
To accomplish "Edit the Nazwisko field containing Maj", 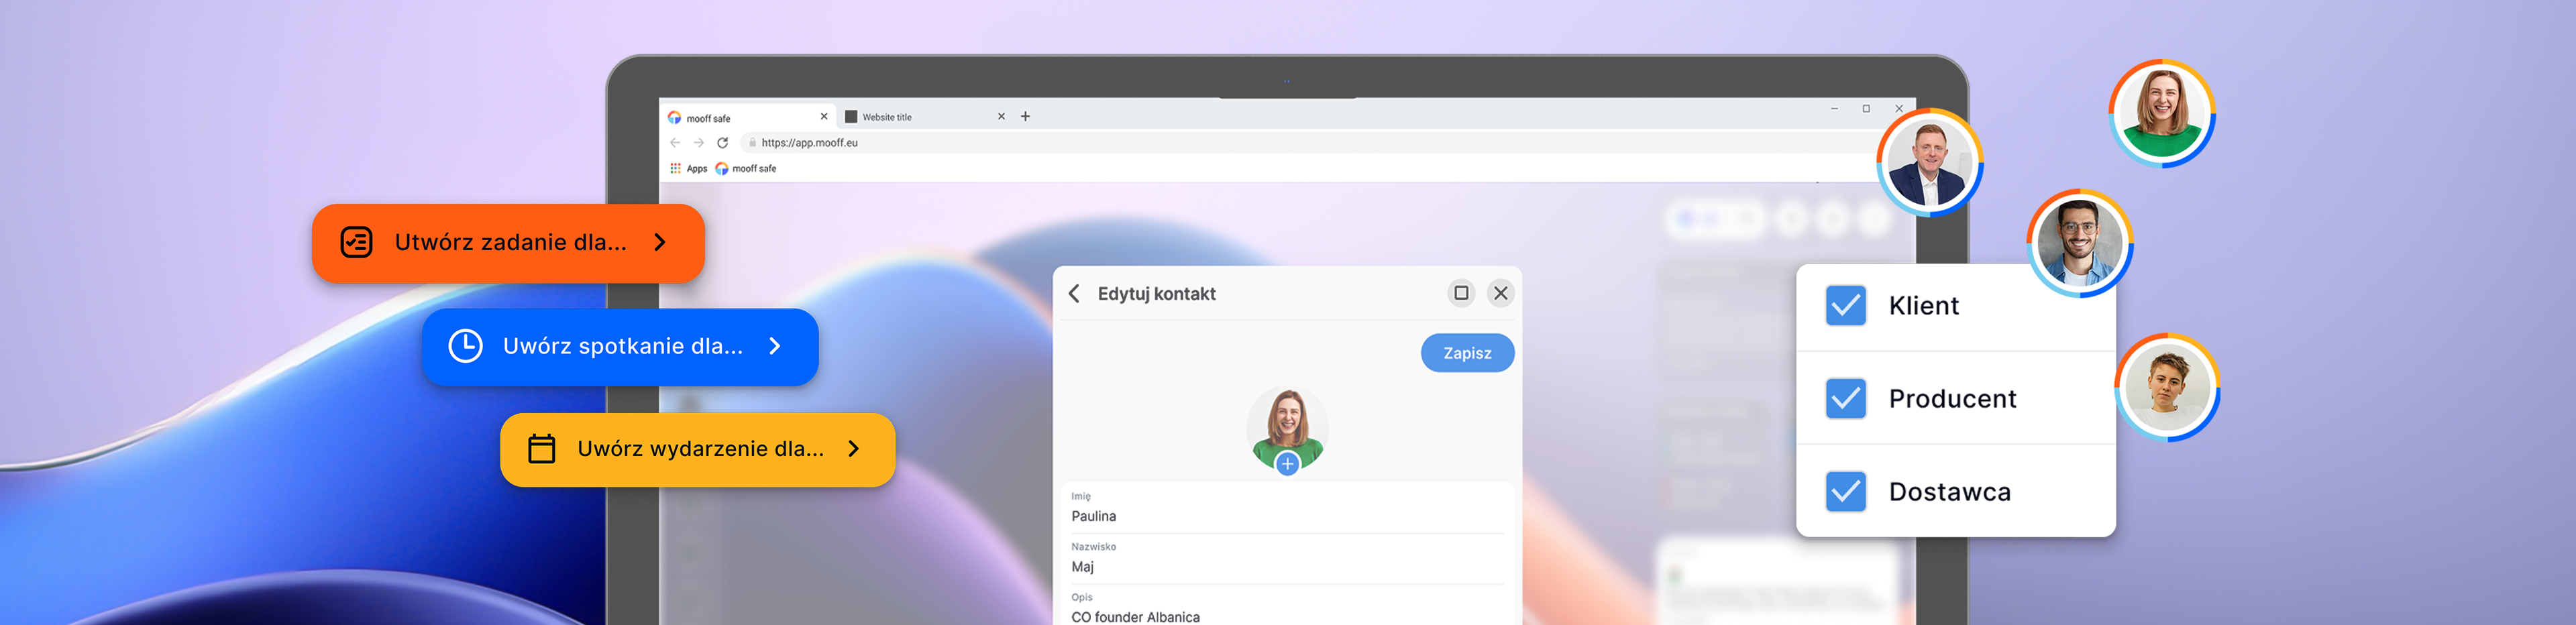I will (1287, 559).
